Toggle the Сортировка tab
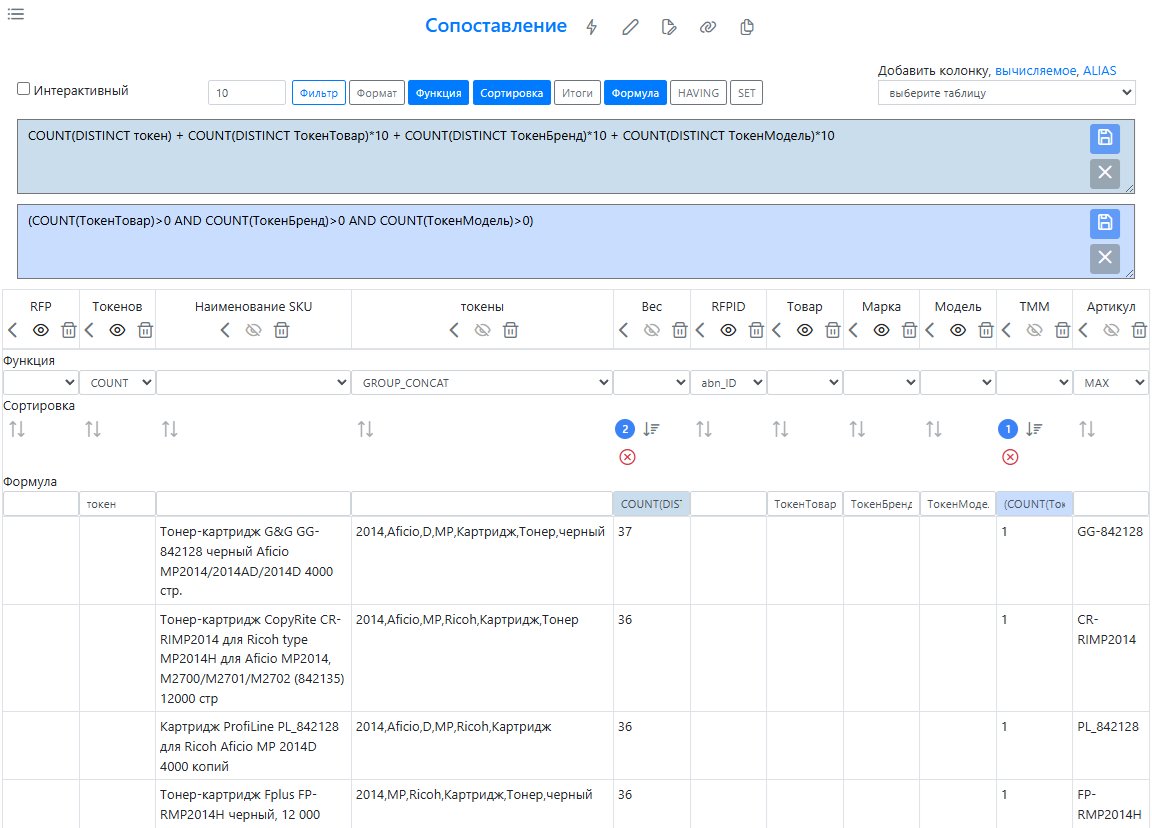The width and height of the screenshot is (1152, 828). click(511, 93)
